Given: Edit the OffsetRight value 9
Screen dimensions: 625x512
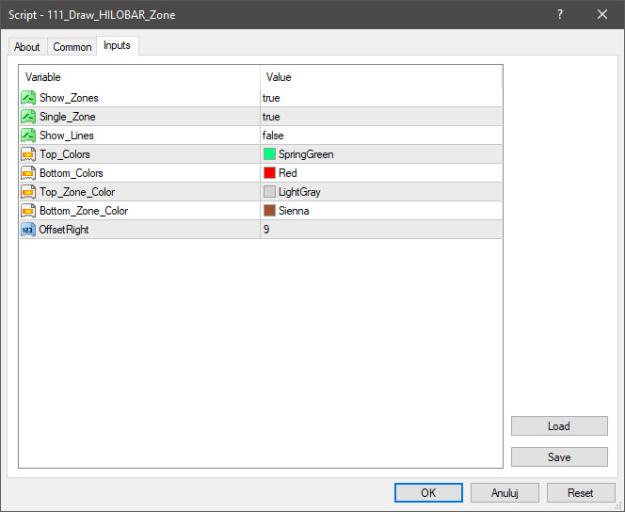Looking at the screenshot, I should (x=266, y=229).
